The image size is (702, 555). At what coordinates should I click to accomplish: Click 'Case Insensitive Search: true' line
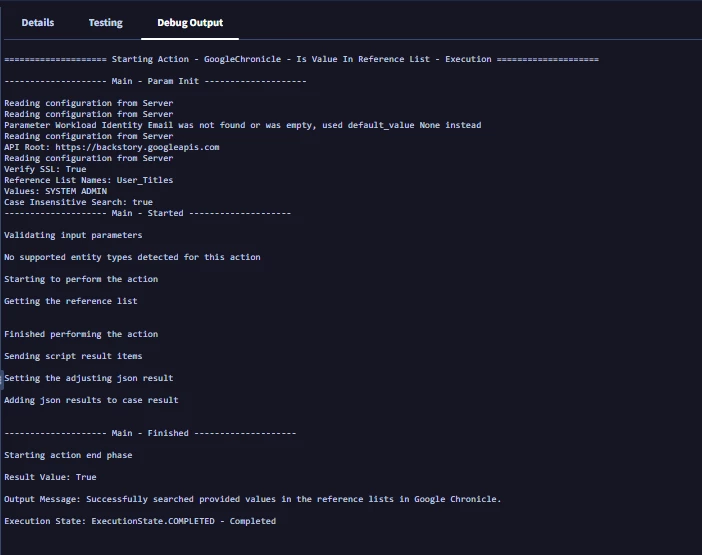[78, 202]
